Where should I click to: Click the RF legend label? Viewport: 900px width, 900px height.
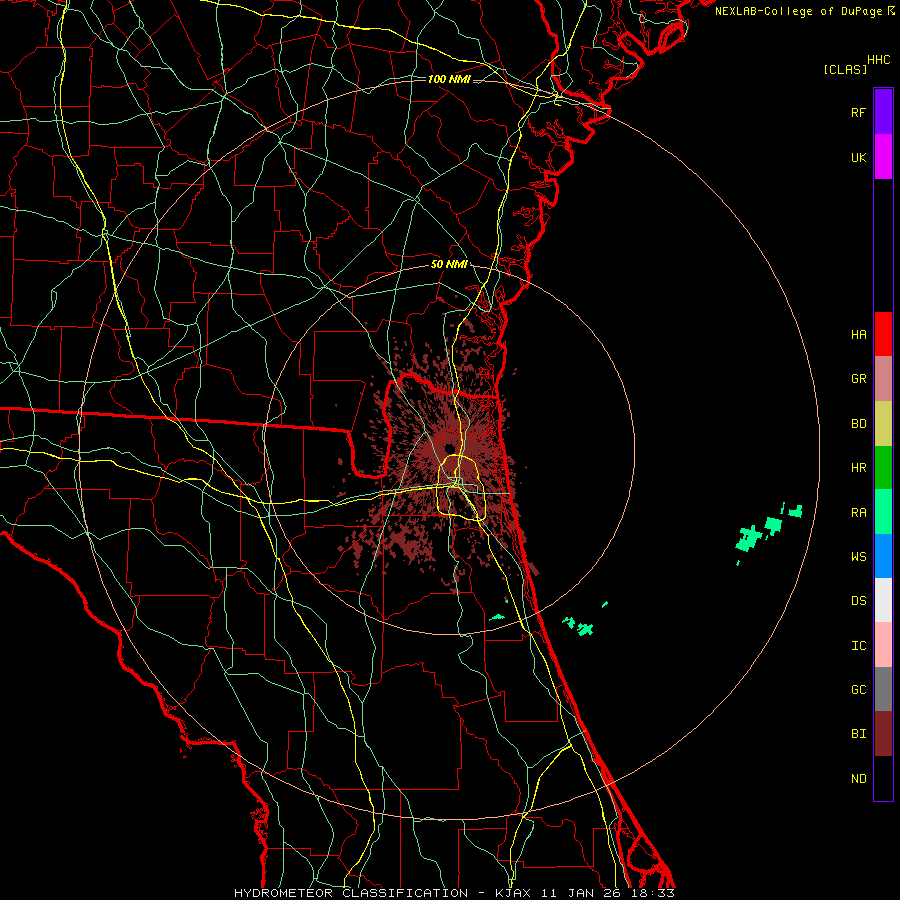[x=858, y=112]
